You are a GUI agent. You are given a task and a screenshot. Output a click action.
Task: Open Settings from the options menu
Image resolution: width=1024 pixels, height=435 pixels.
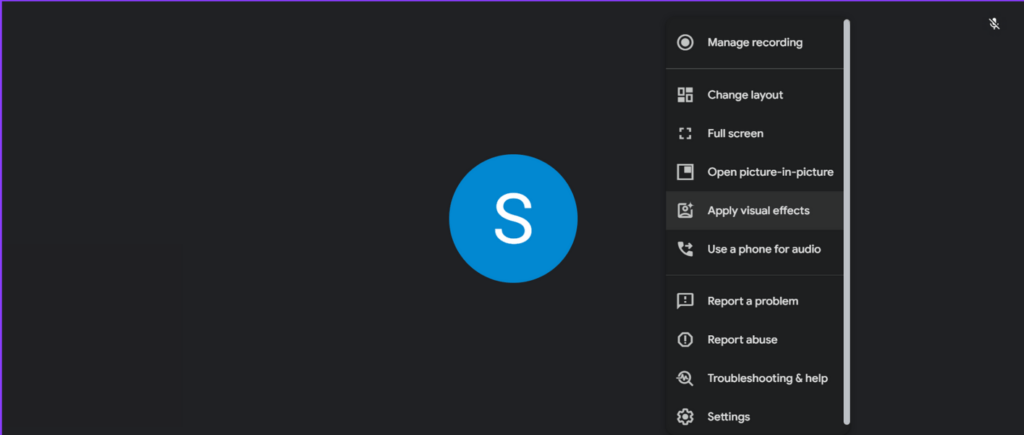click(754, 417)
